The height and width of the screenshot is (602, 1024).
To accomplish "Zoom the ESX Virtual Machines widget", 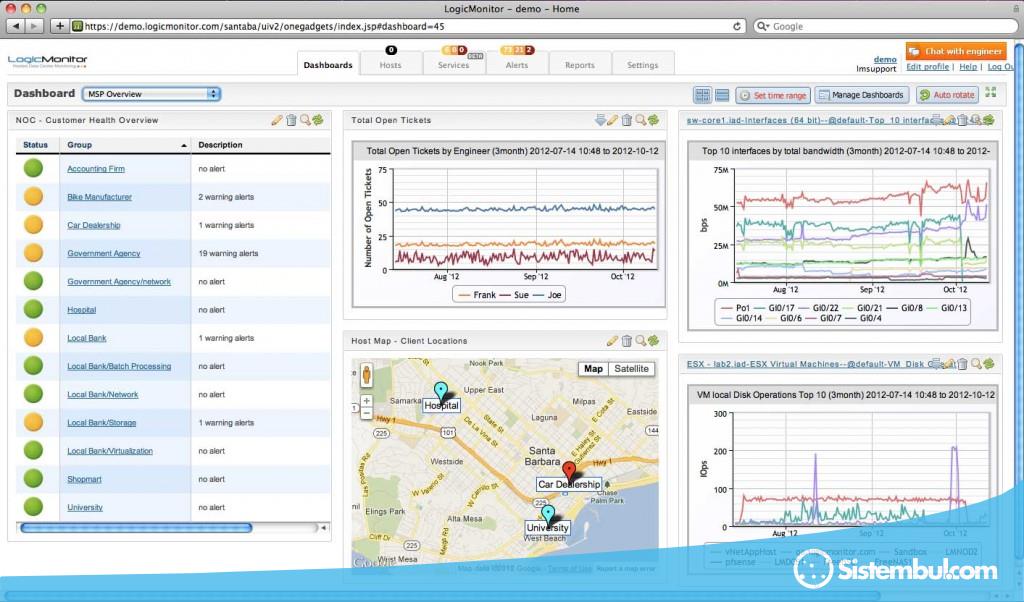I will coord(976,364).
